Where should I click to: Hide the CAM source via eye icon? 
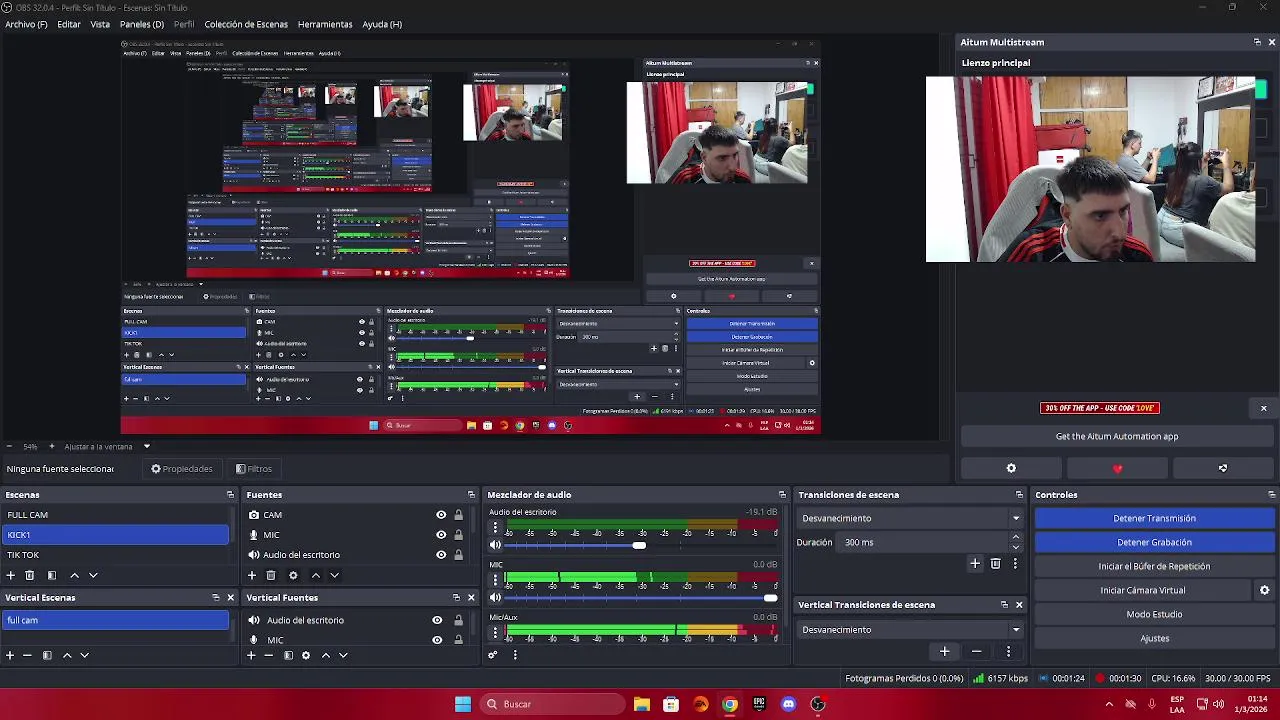[441, 515]
